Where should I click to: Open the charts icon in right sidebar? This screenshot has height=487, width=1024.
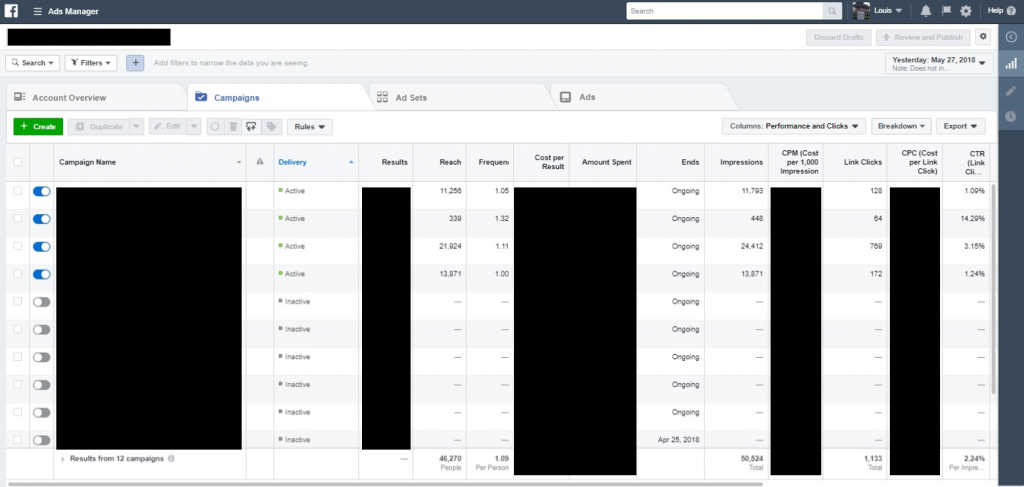pyautogui.click(x=1011, y=63)
